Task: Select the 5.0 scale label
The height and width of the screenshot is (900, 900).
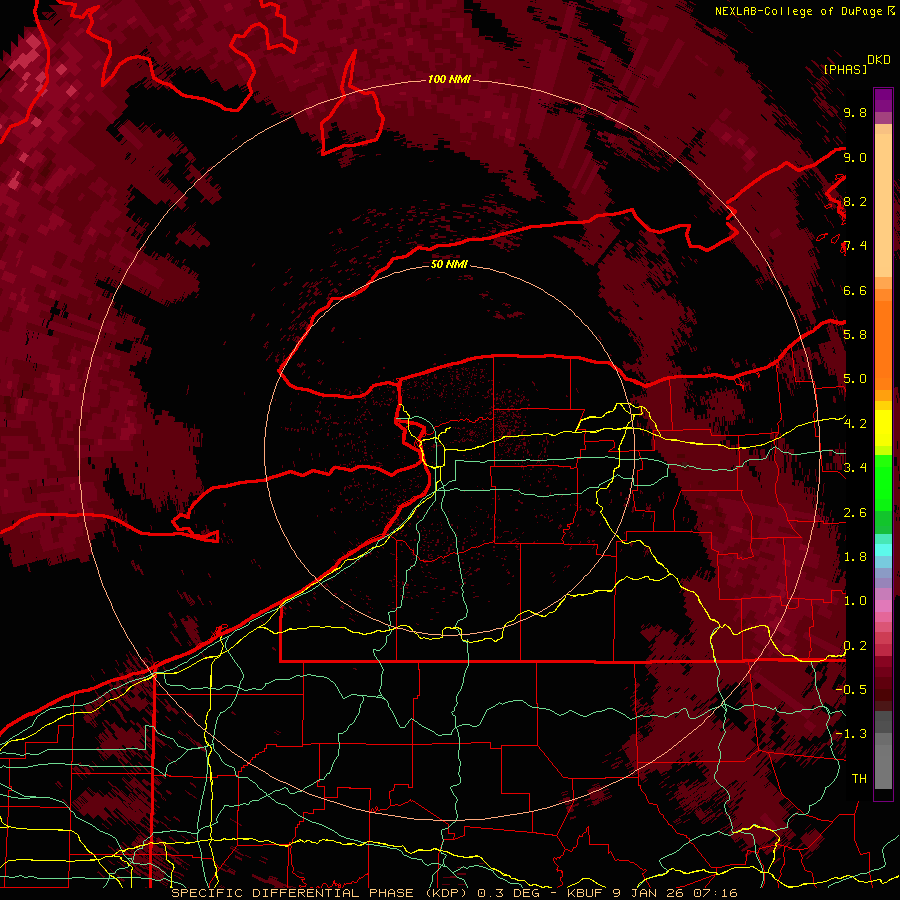Action: click(855, 379)
